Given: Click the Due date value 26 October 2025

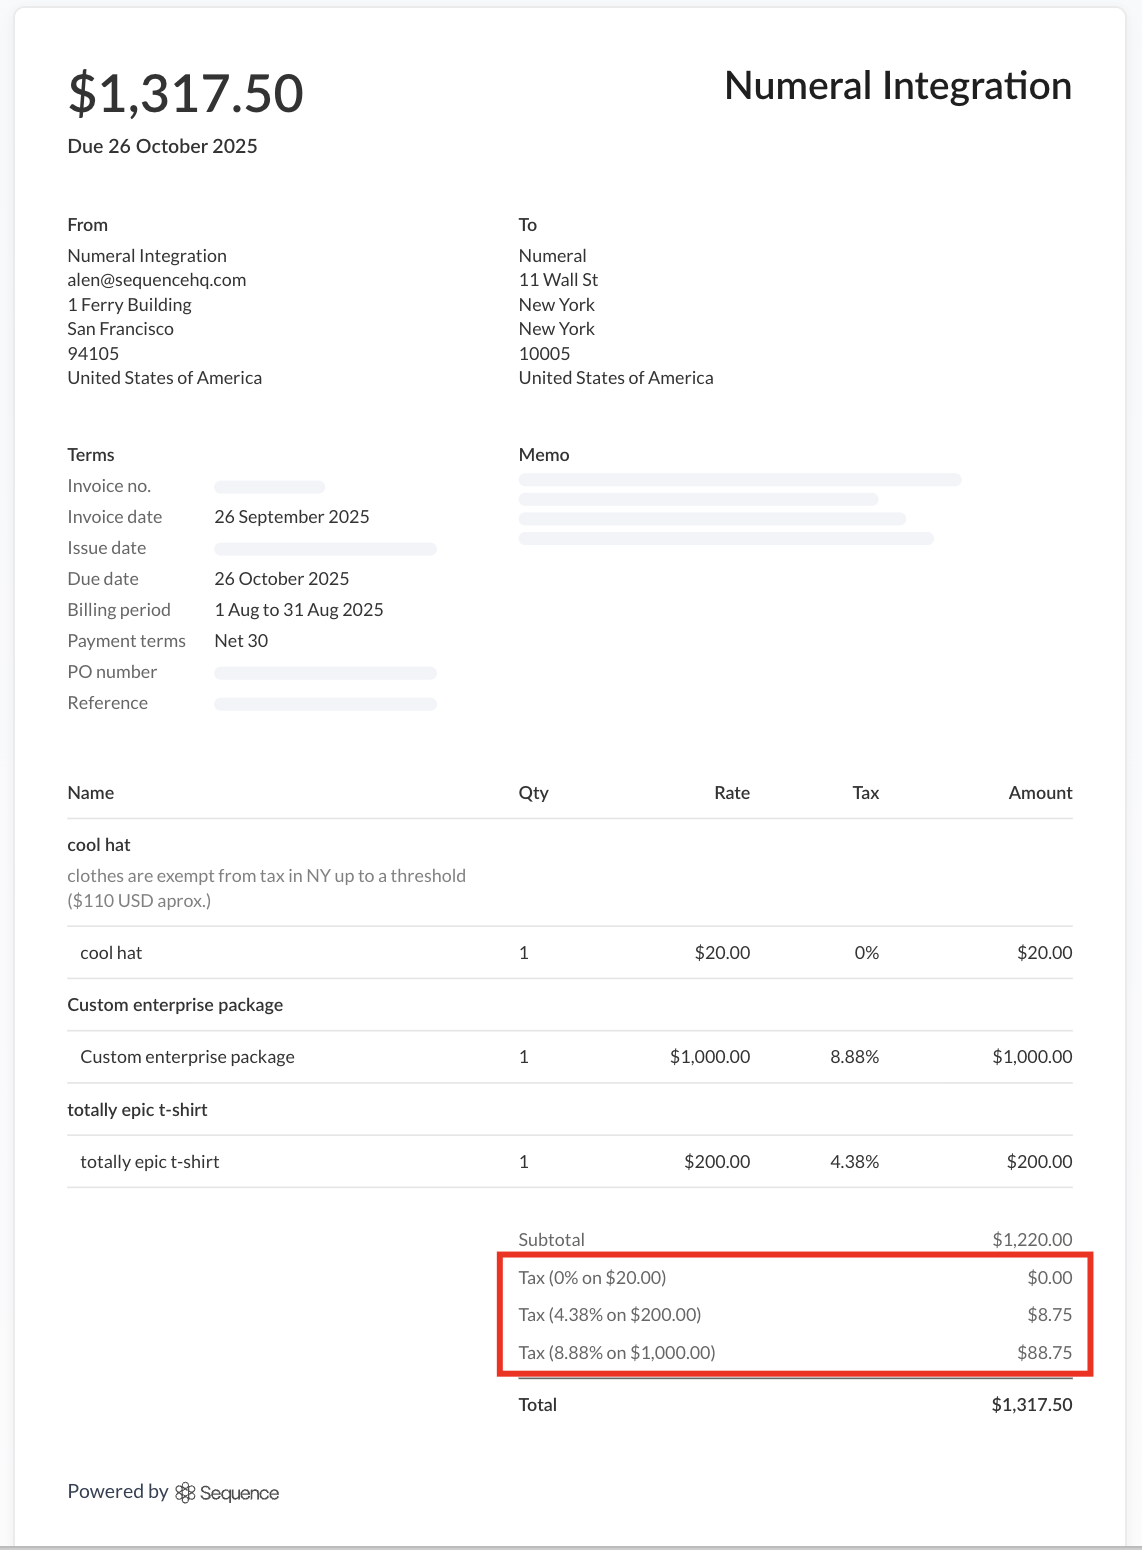Looking at the screenshot, I should [x=282, y=578].
